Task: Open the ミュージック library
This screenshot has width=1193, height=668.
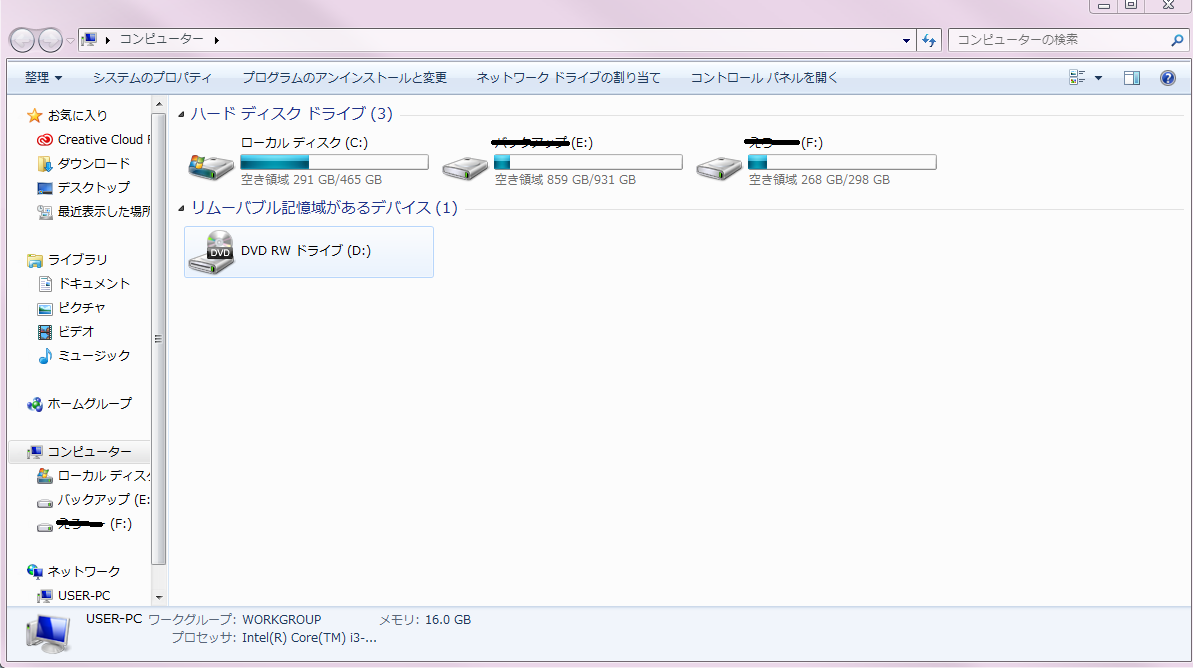Action: pyautogui.click(x=84, y=356)
